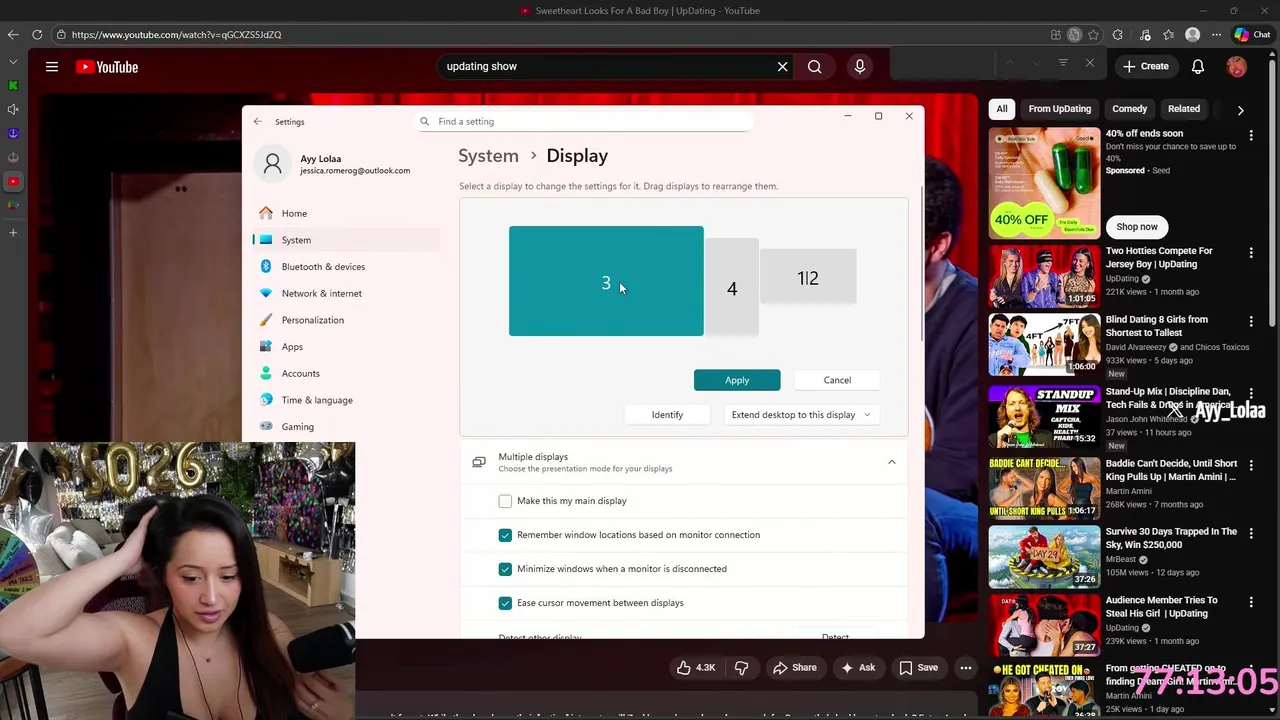Open the YouTube hamburger guide menu
The width and height of the screenshot is (1280, 720).
point(52,67)
